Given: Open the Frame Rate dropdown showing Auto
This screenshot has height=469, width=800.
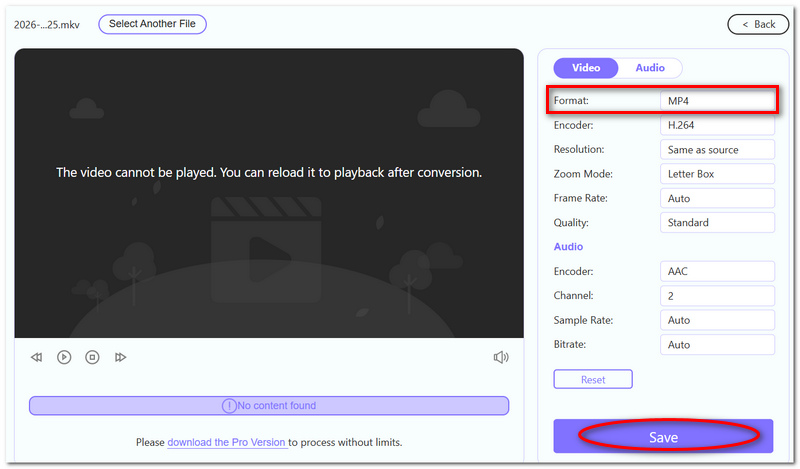Looking at the screenshot, I should 717,199.
